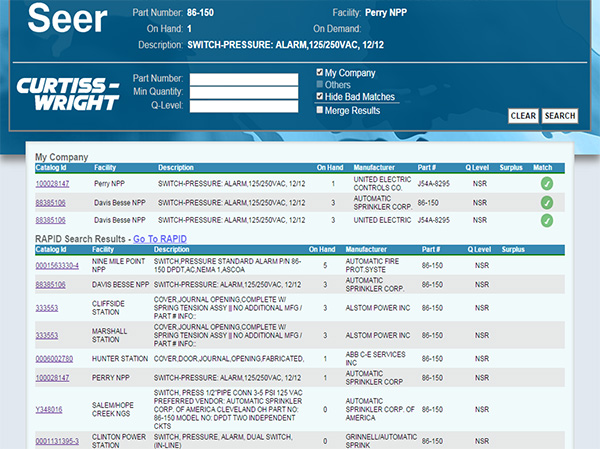Click the green match checkmark for Automatic Sprinkler Corp. row
The height and width of the screenshot is (449, 600).
click(x=547, y=202)
